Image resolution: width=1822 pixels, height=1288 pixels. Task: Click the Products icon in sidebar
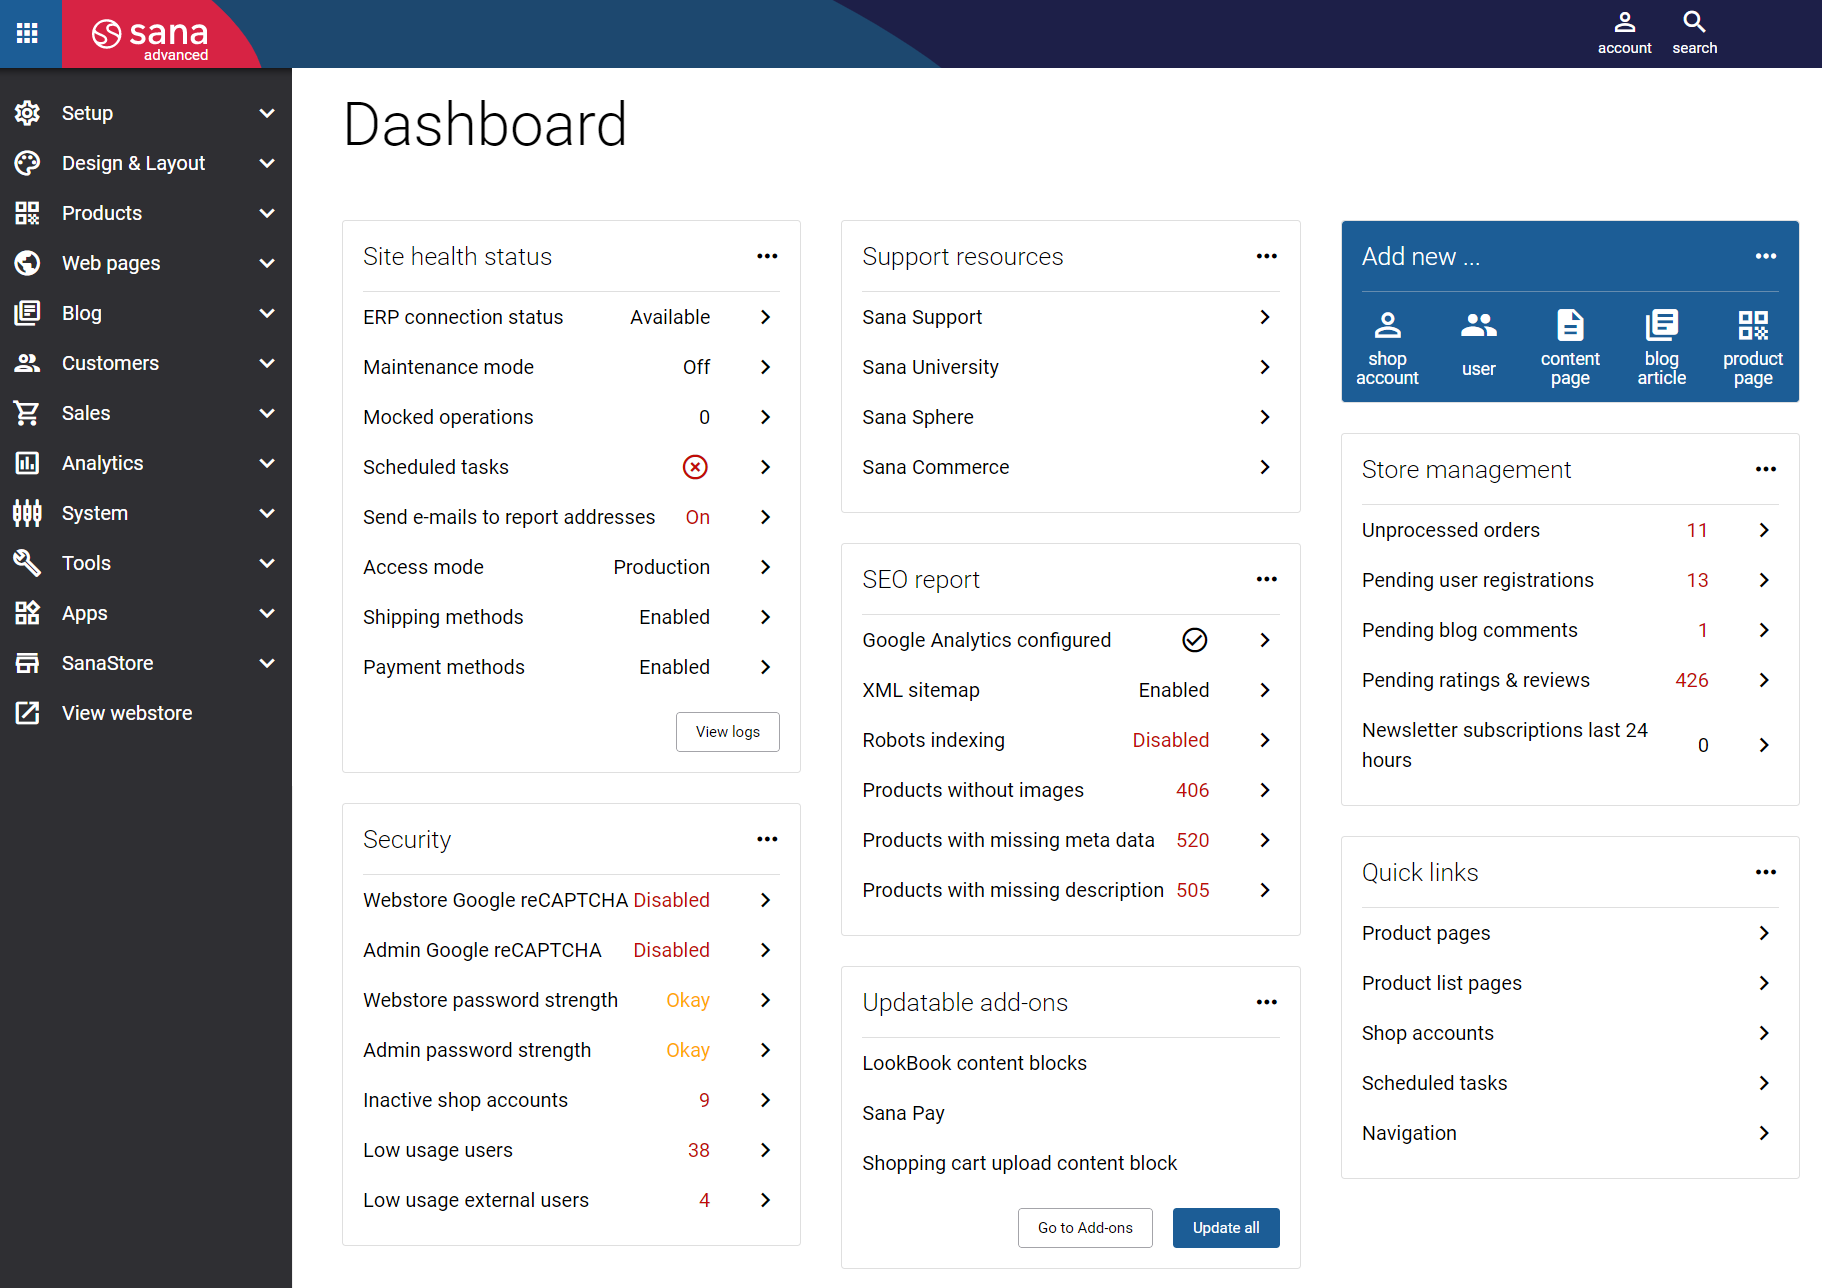(28, 213)
